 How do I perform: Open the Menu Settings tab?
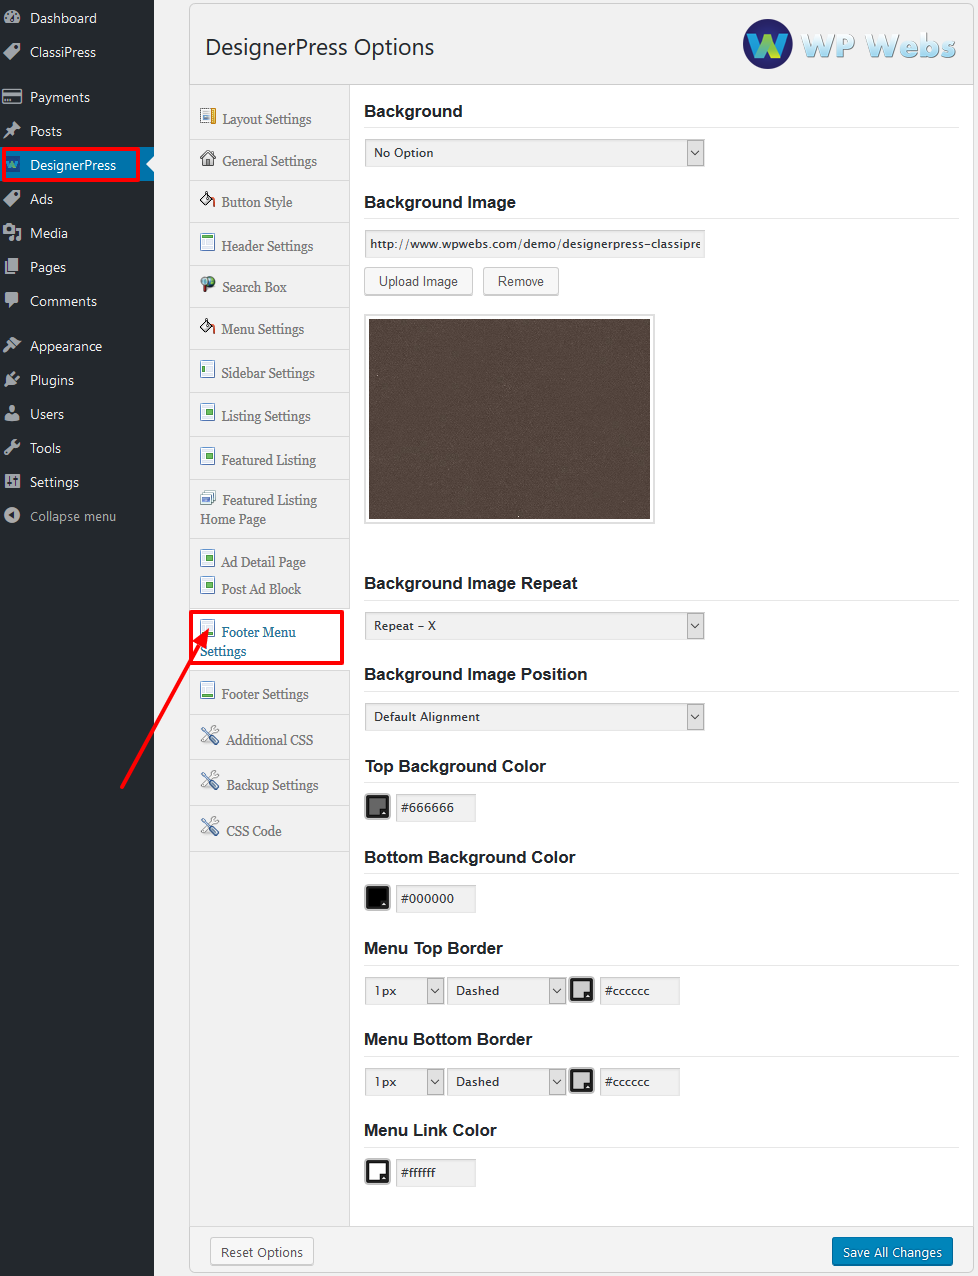tap(269, 328)
